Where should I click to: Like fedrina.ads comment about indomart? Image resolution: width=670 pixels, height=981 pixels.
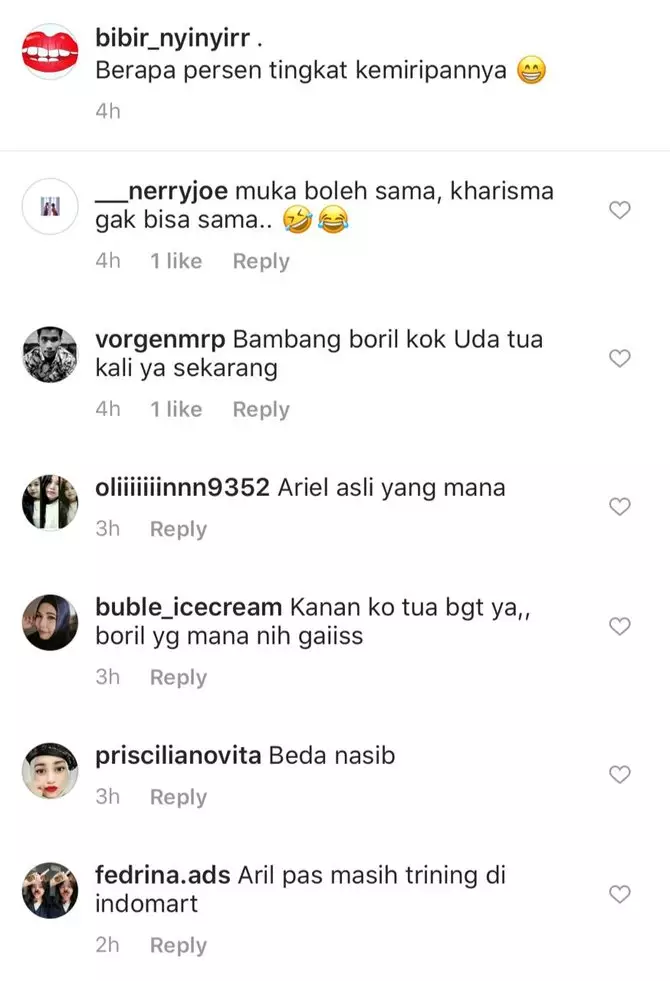[619, 894]
